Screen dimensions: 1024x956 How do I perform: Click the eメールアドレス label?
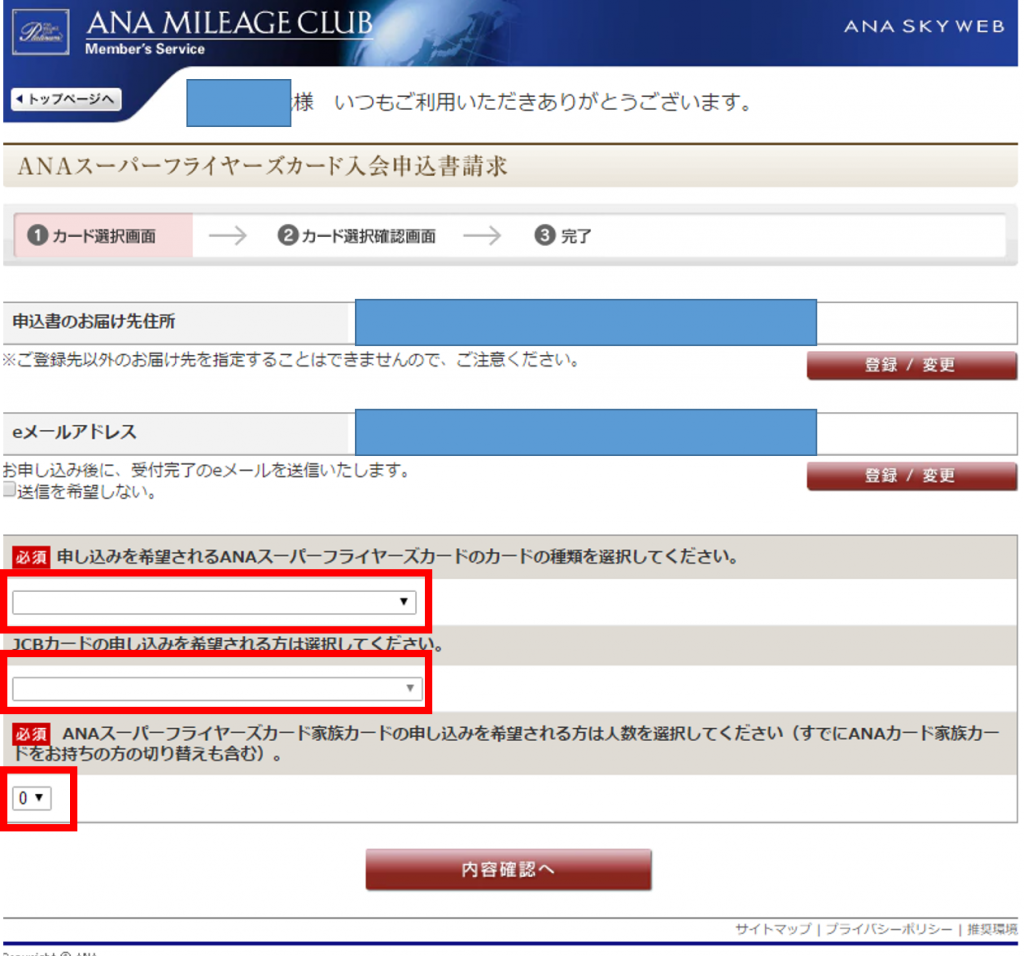tap(74, 432)
